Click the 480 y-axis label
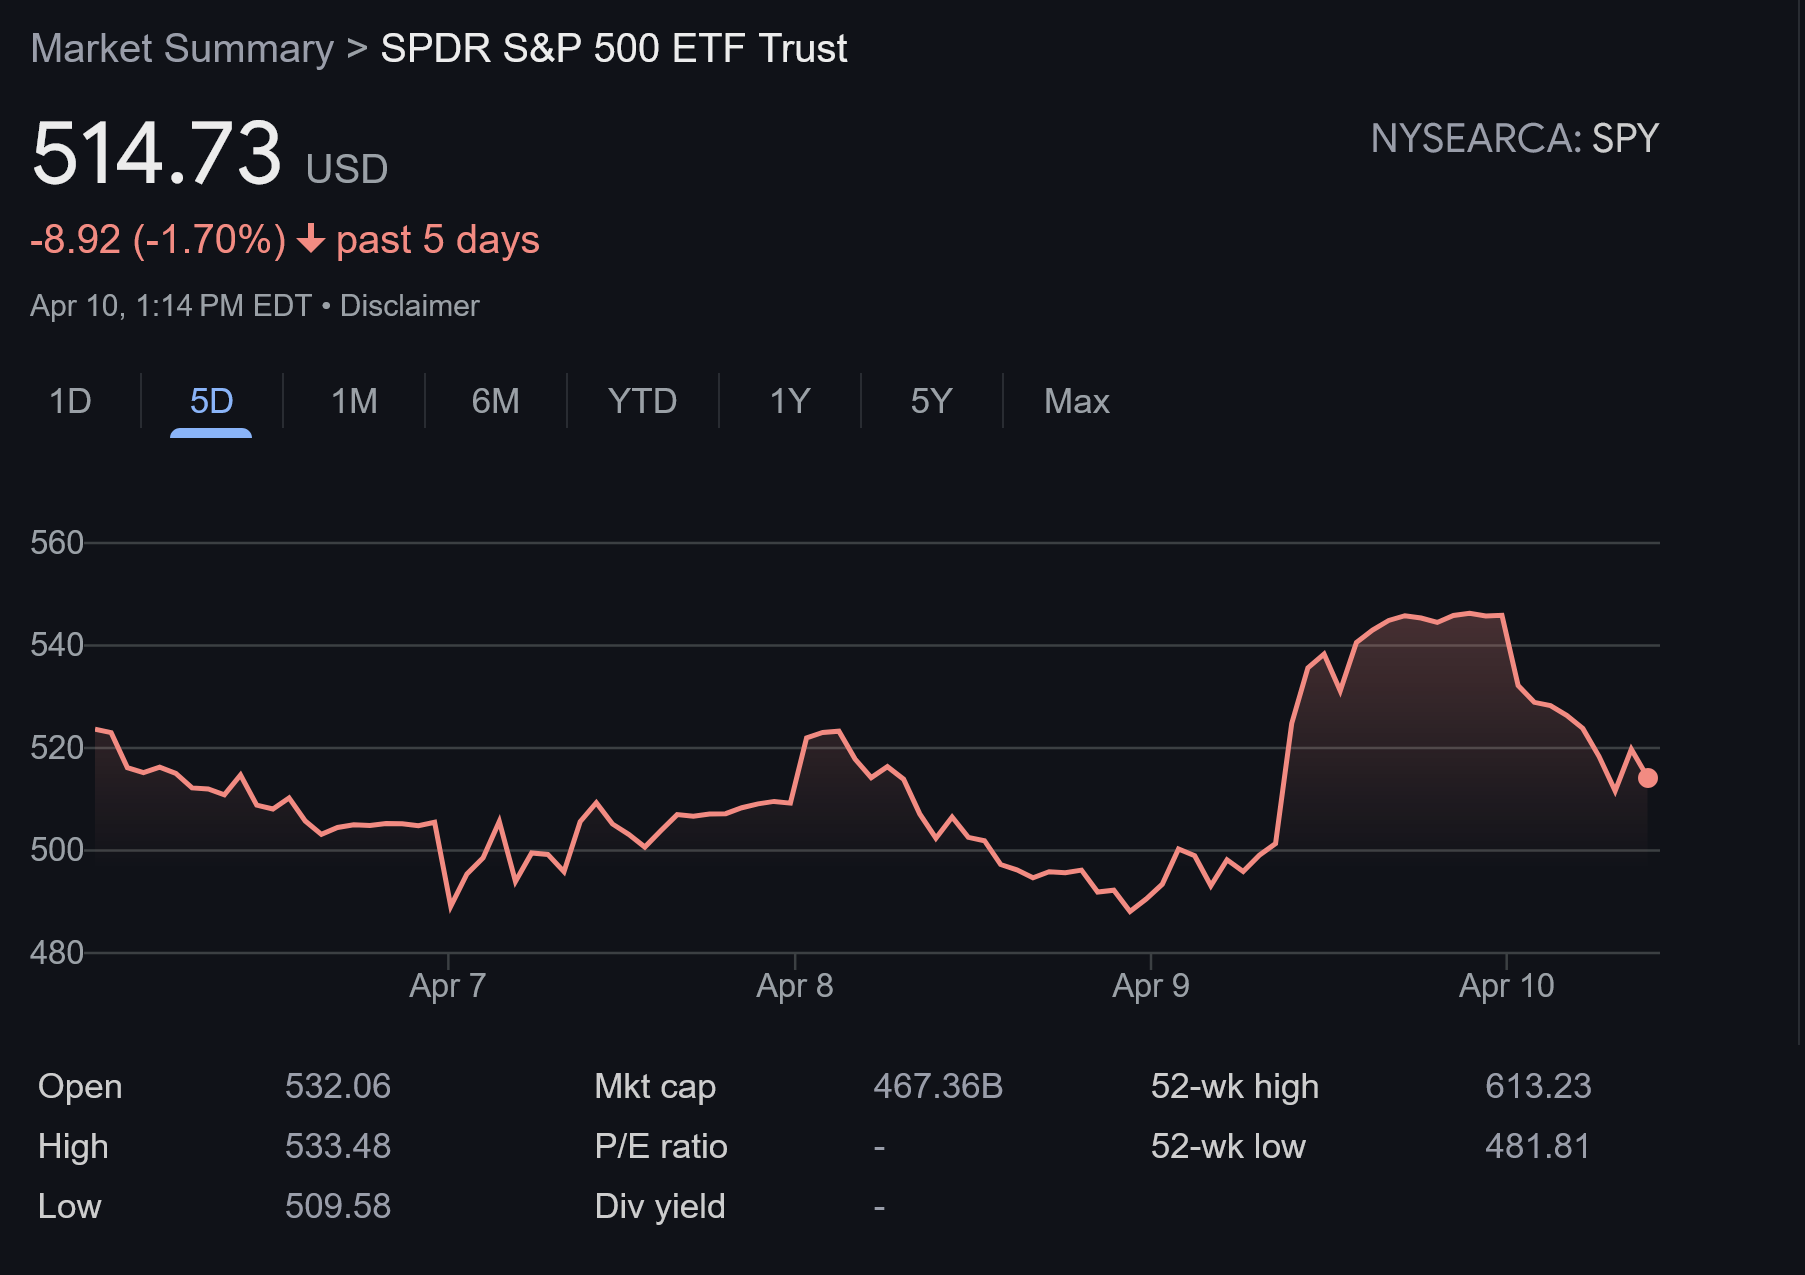Viewport: 1805px width, 1275px height. pos(57,953)
